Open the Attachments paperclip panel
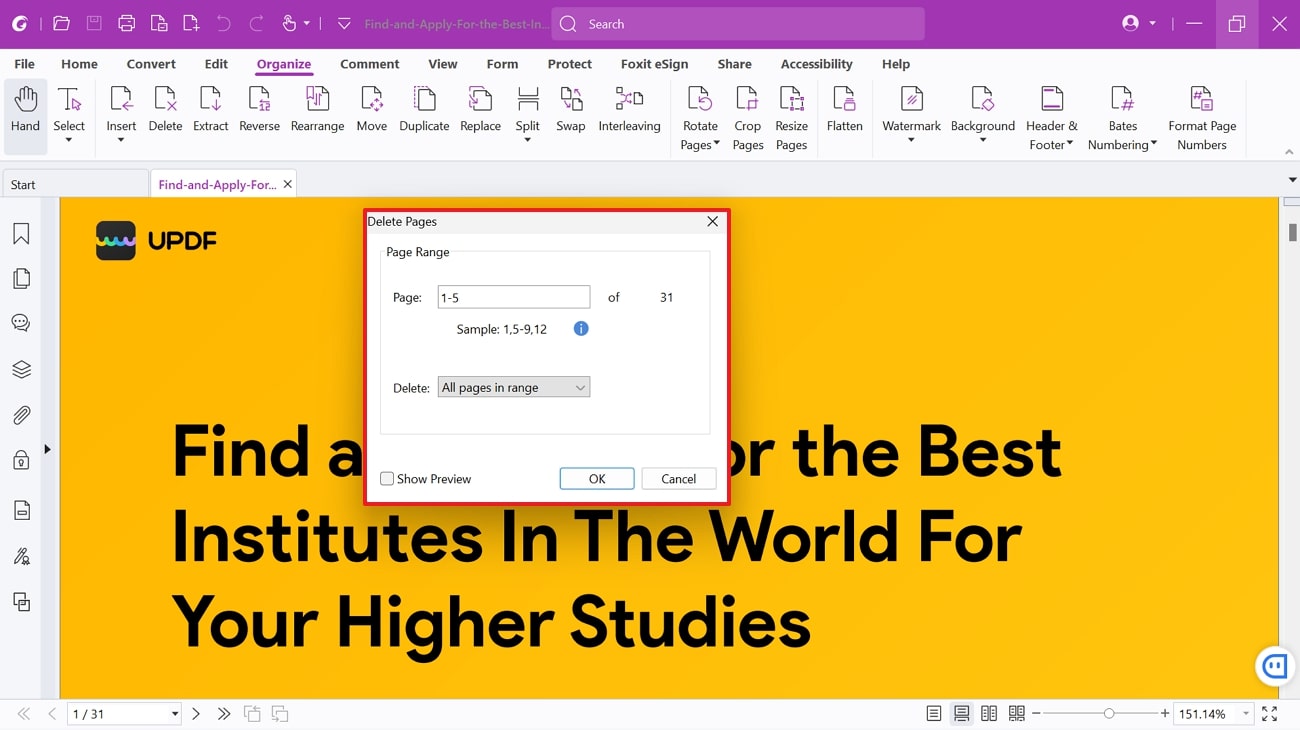Screen dimensions: 1300x730 21,415
